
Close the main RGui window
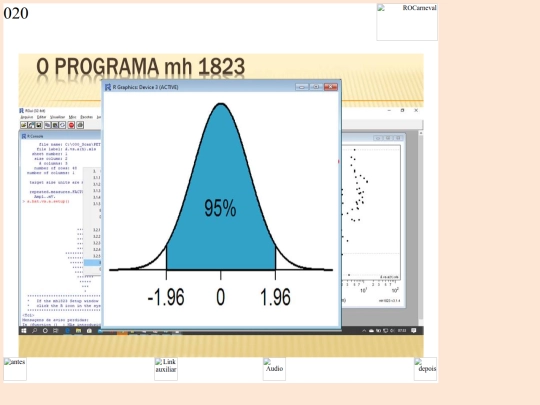[416, 111]
